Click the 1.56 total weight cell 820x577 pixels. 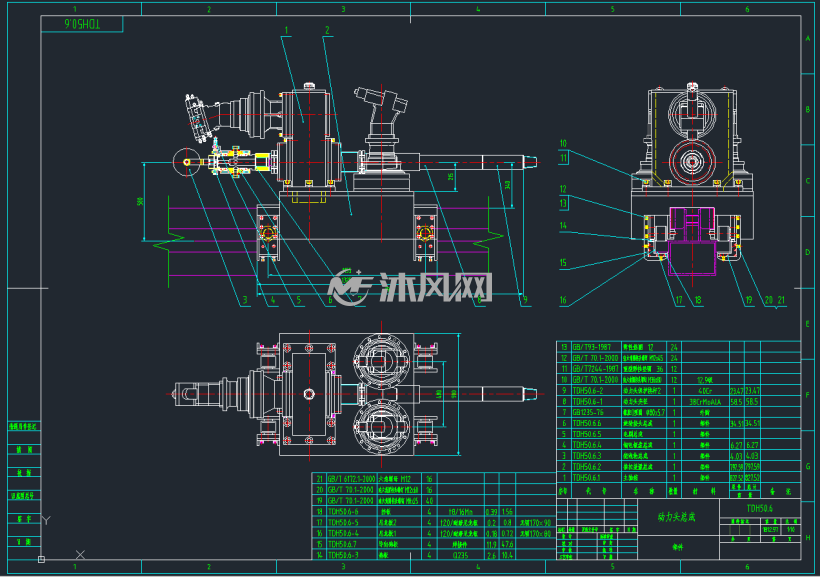507,512
